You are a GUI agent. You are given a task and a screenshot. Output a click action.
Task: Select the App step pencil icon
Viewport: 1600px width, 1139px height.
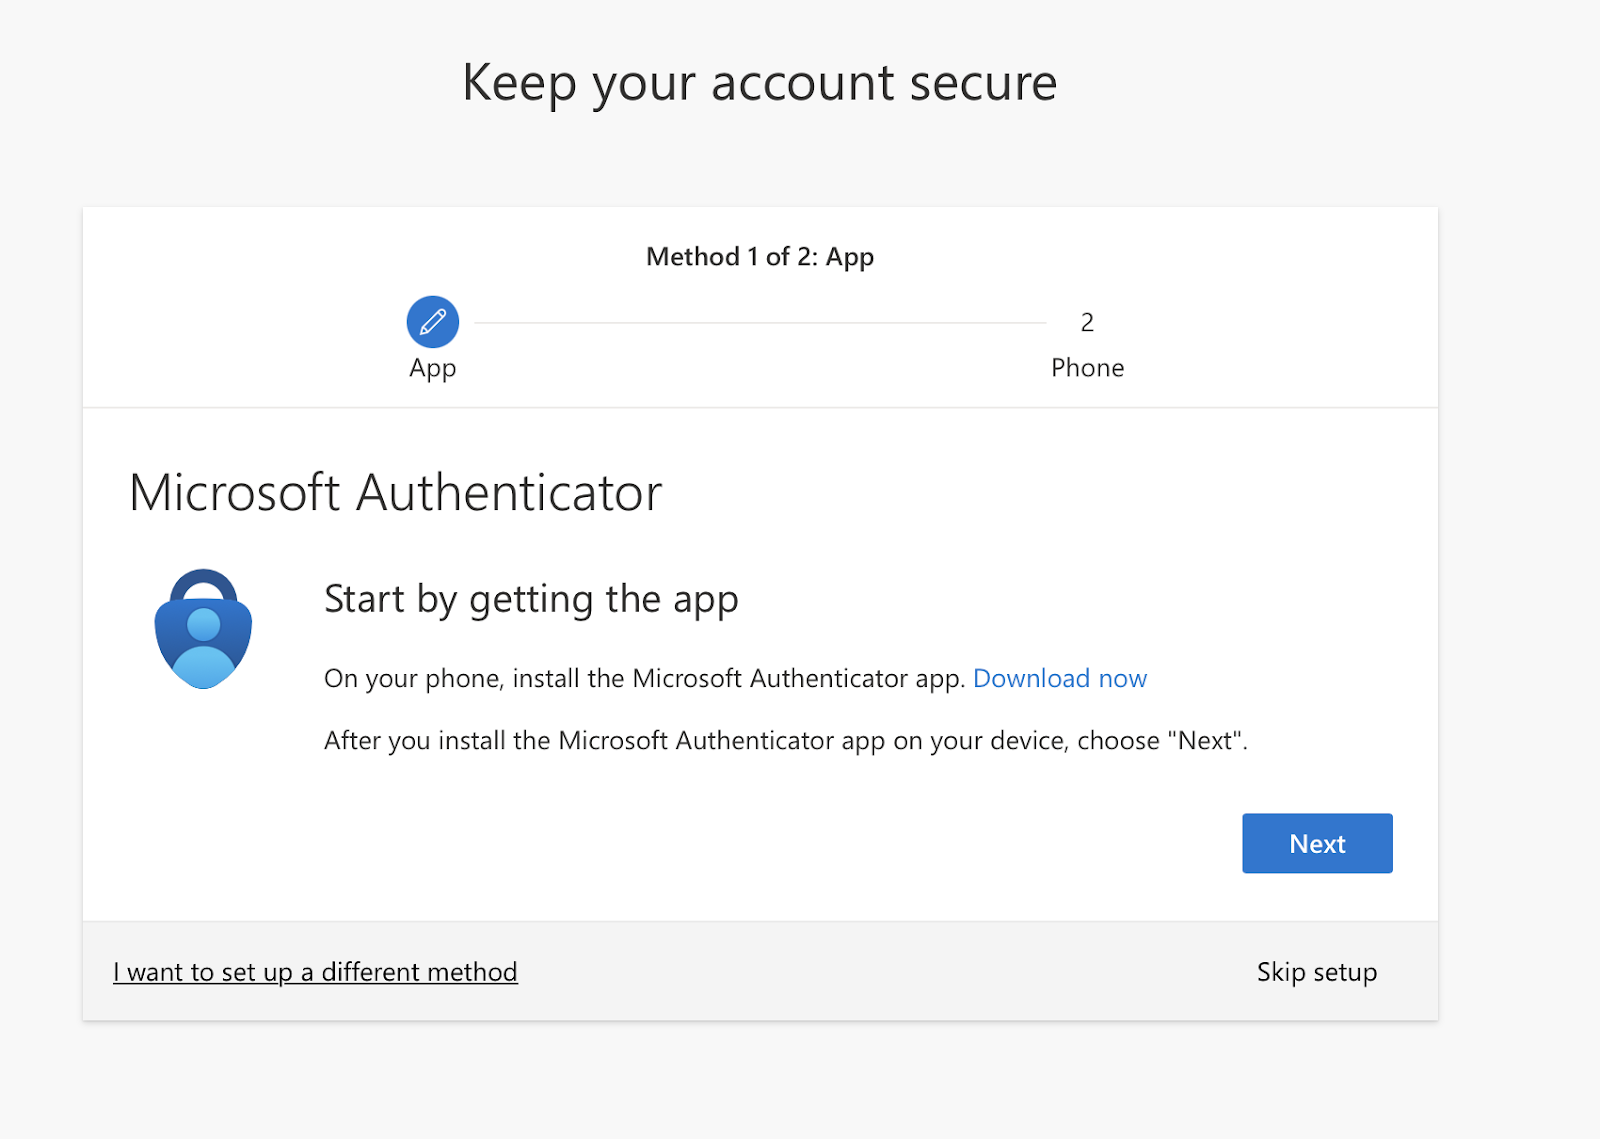pos(433,322)
